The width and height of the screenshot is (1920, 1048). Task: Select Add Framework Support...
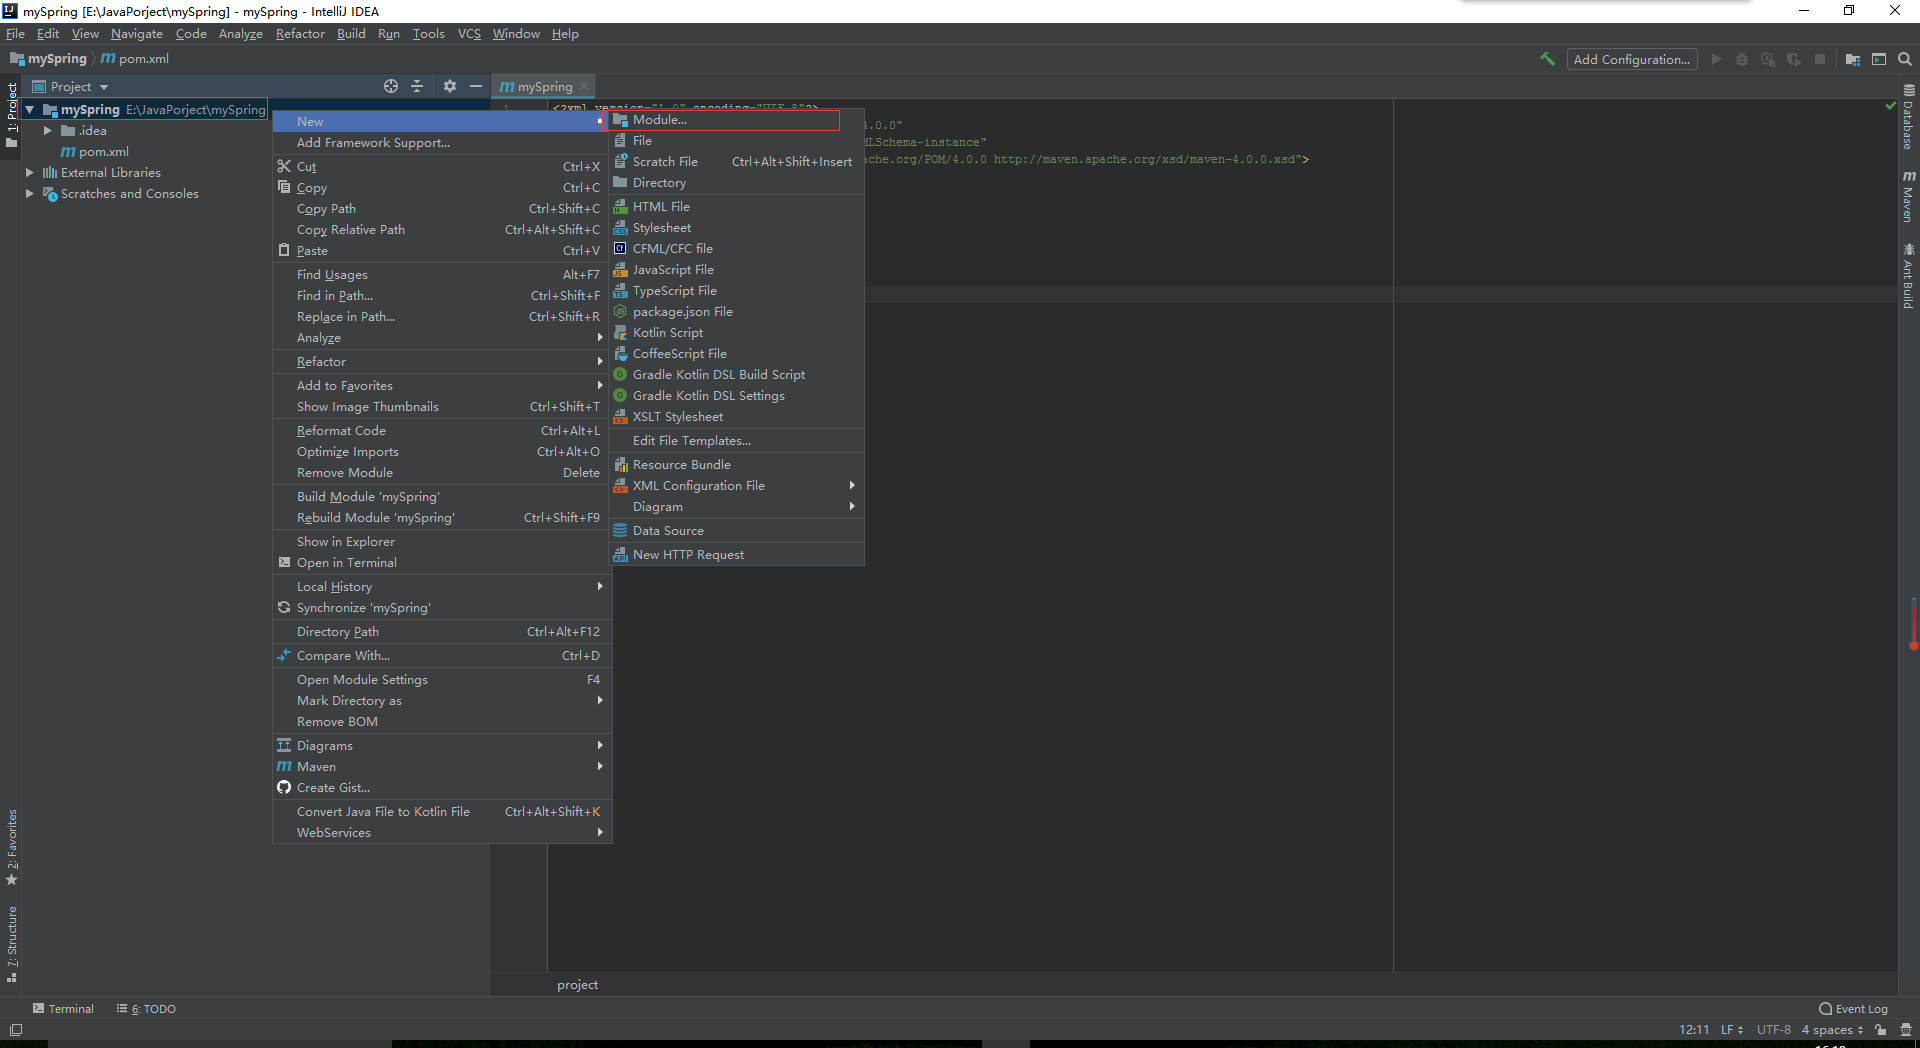[x=442, y=143]
